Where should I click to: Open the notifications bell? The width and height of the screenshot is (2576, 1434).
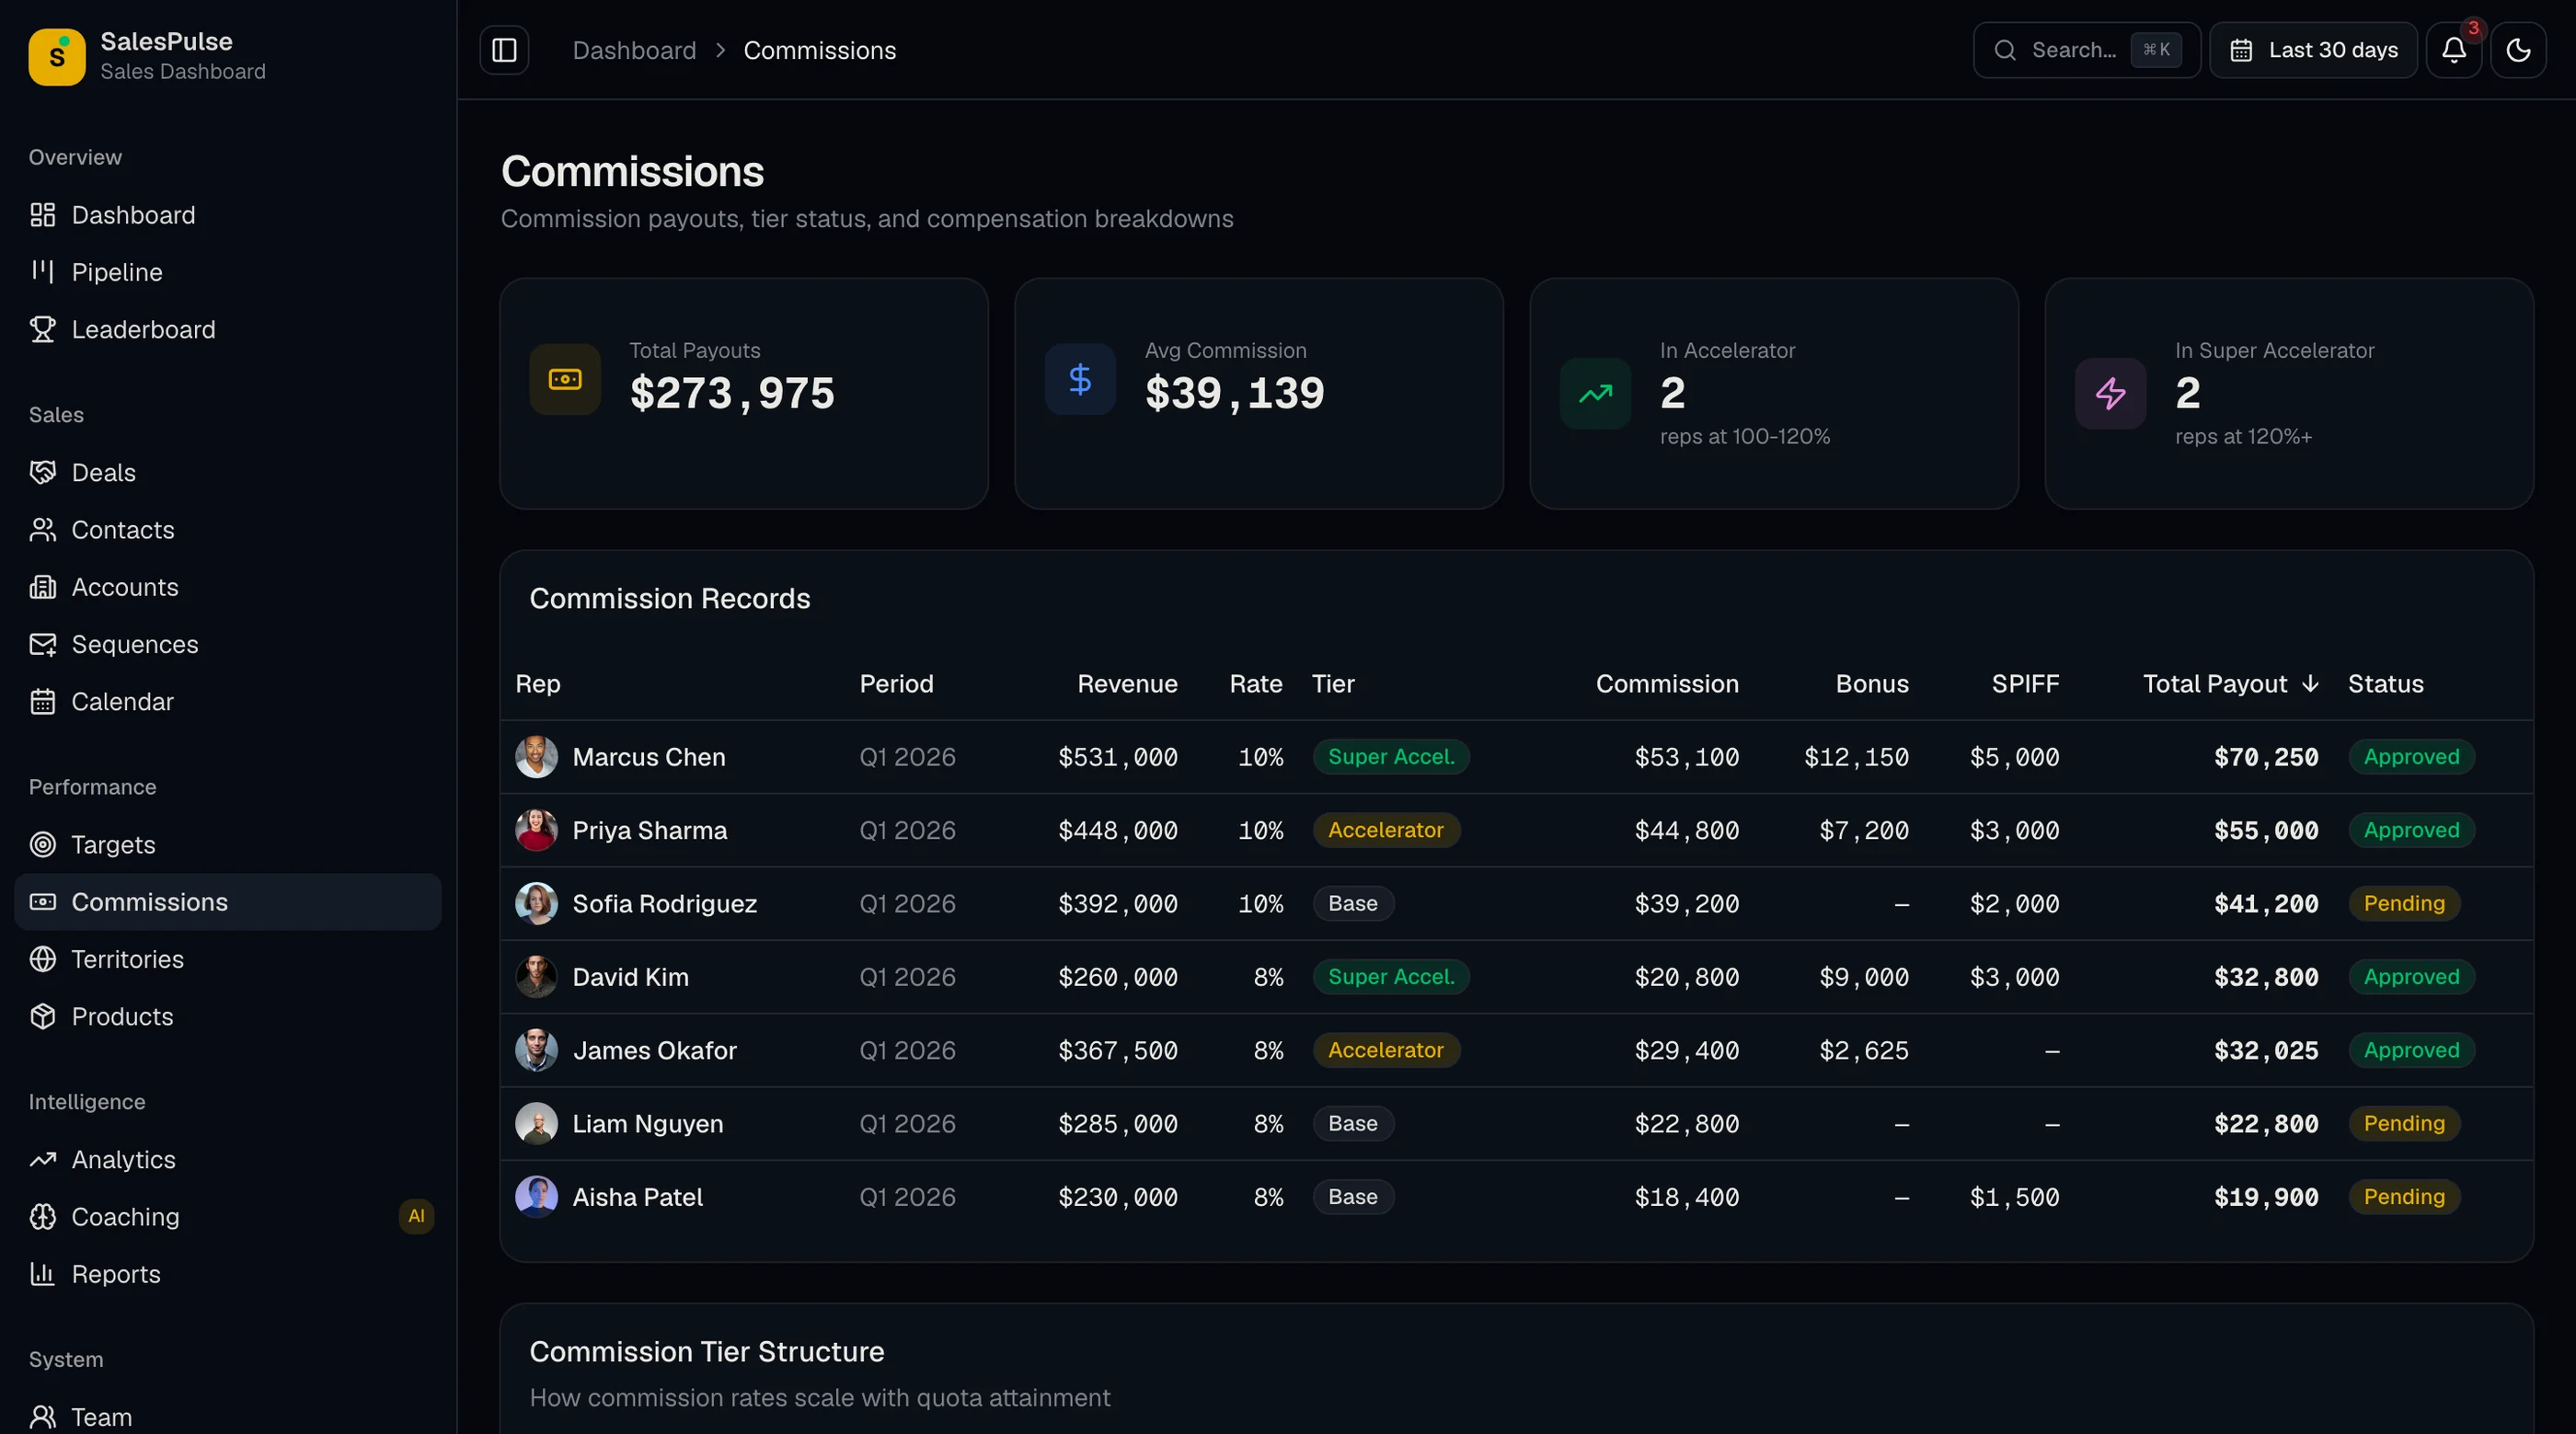pos(2454,50)
